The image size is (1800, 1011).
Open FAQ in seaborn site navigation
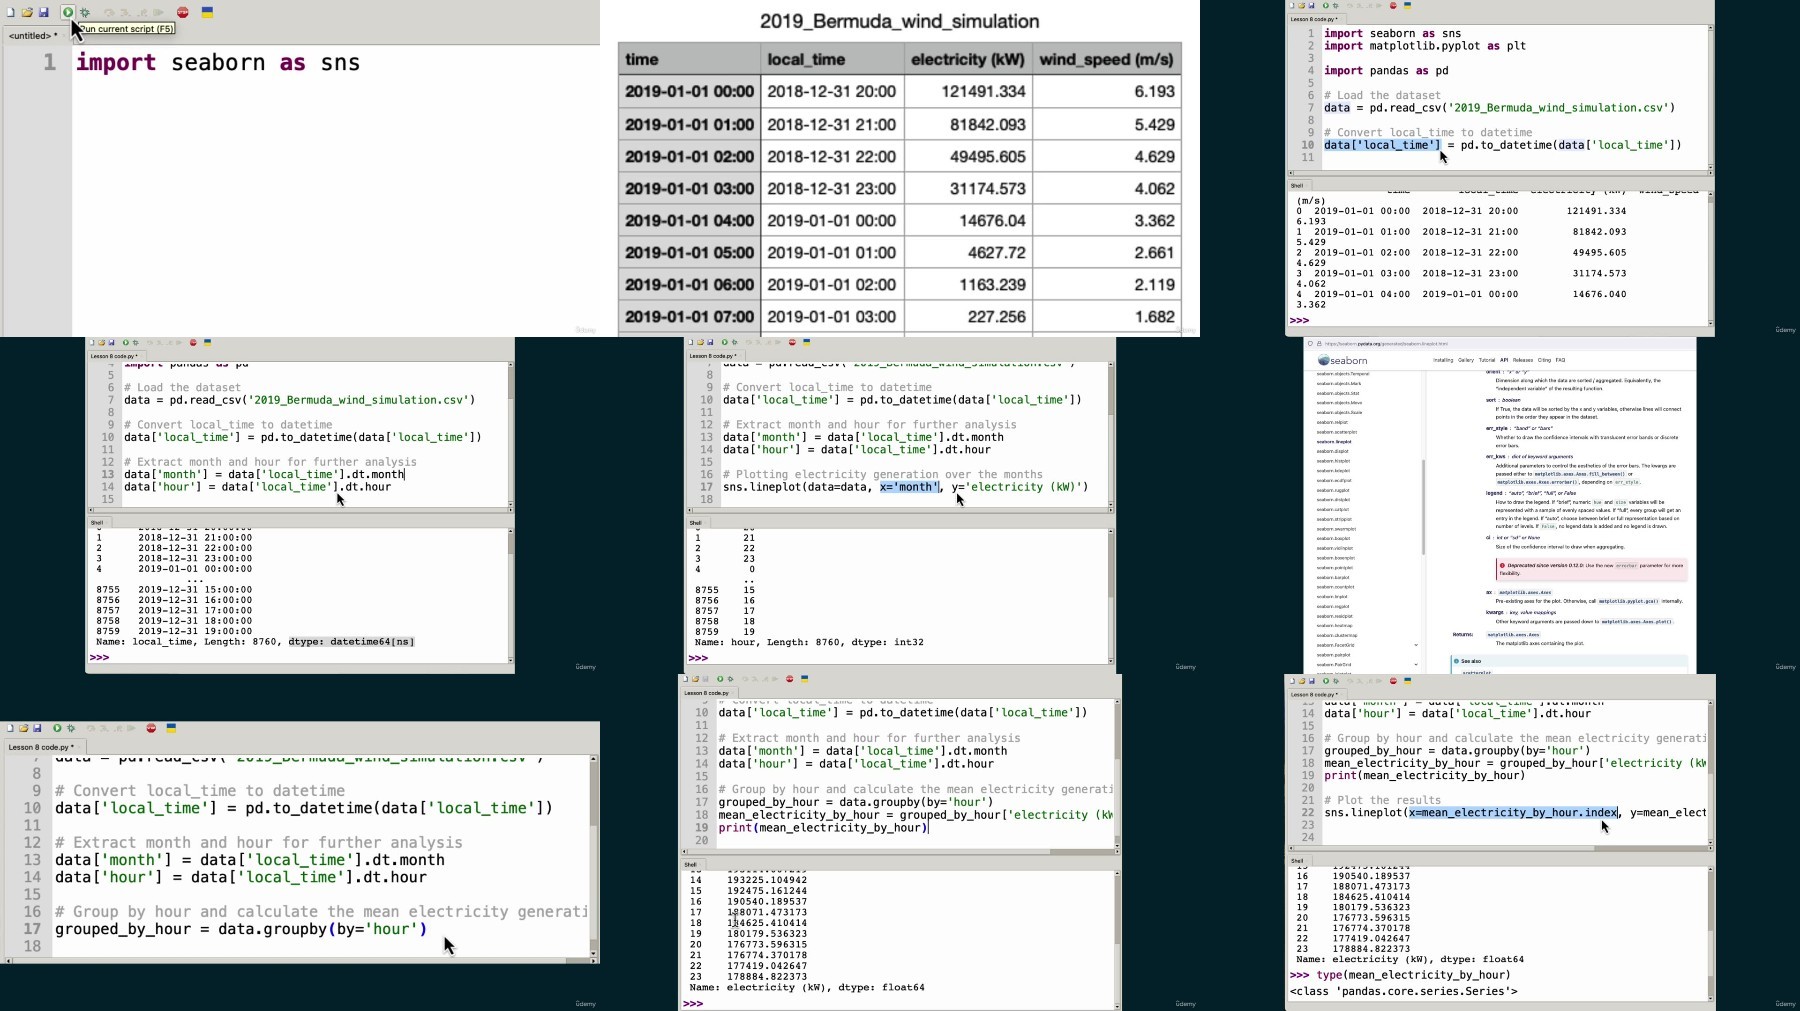(x=1560, y=360)
